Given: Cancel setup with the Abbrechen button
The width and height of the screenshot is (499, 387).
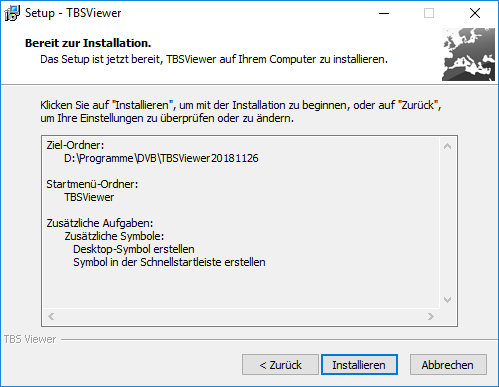Looking at the screenshot, I should pos(448,365).
